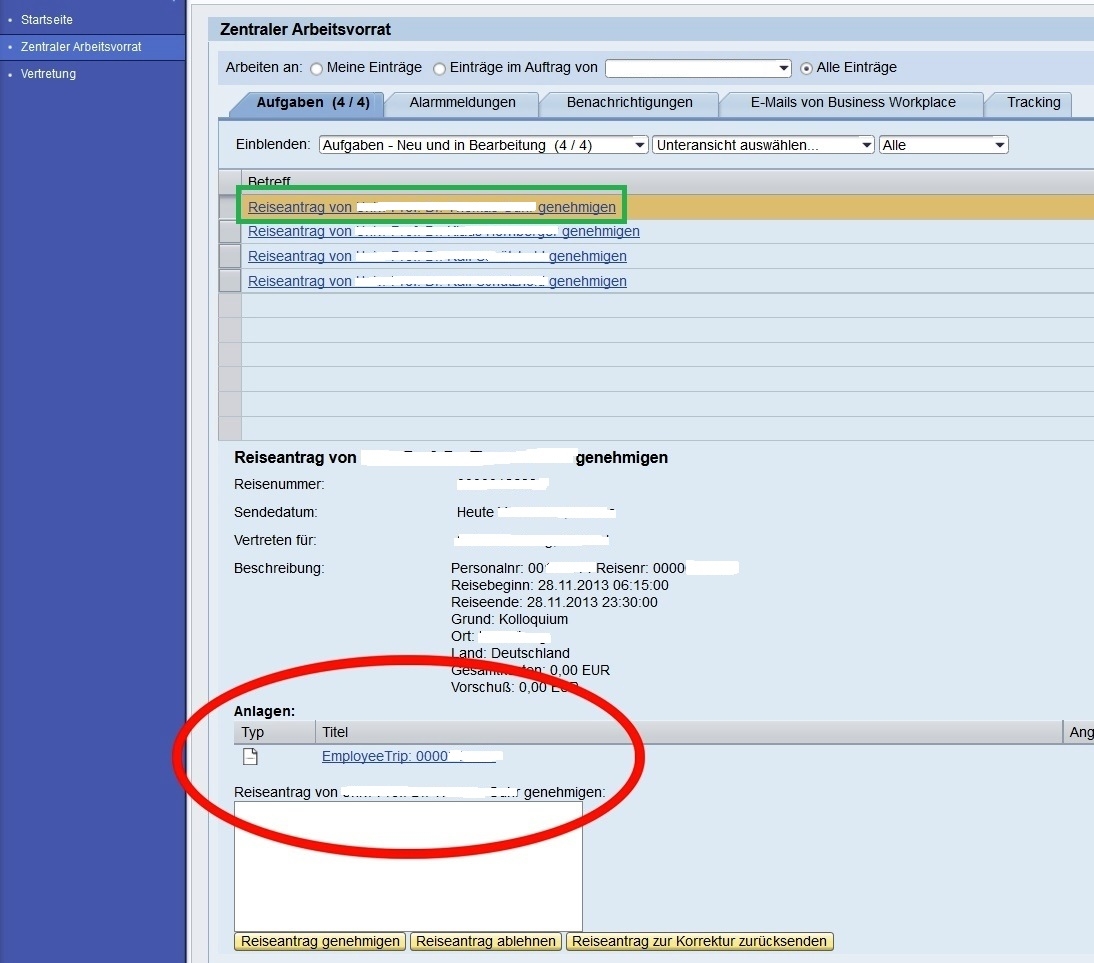The image size is (1094, 963).
Task: Select row marker of the second task row
Action: click(x=230, y=231)
